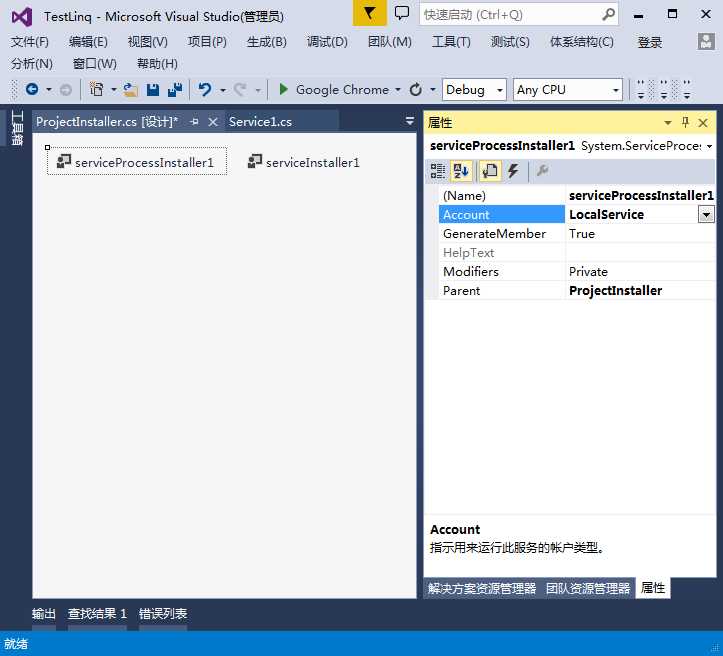Click the open file folder icon

pos(130,89)
